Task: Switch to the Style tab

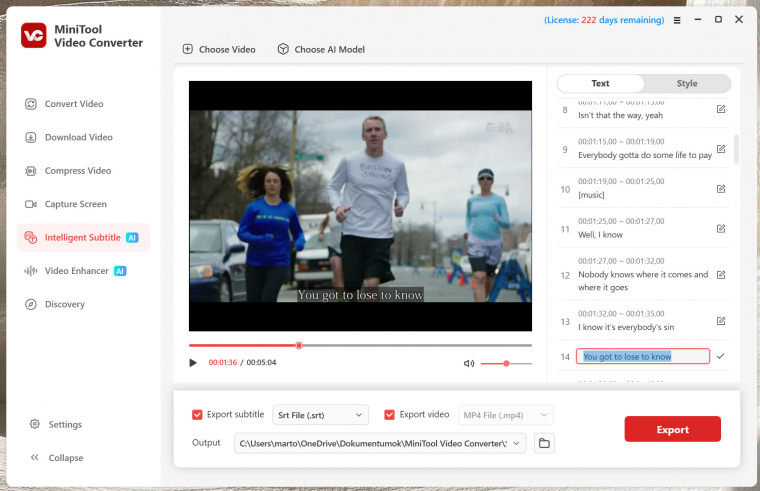Action: pos(687,83)
